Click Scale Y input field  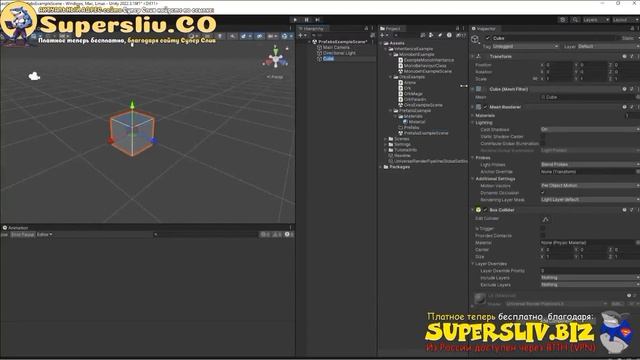pyautogui.click(x=593, y=79)
